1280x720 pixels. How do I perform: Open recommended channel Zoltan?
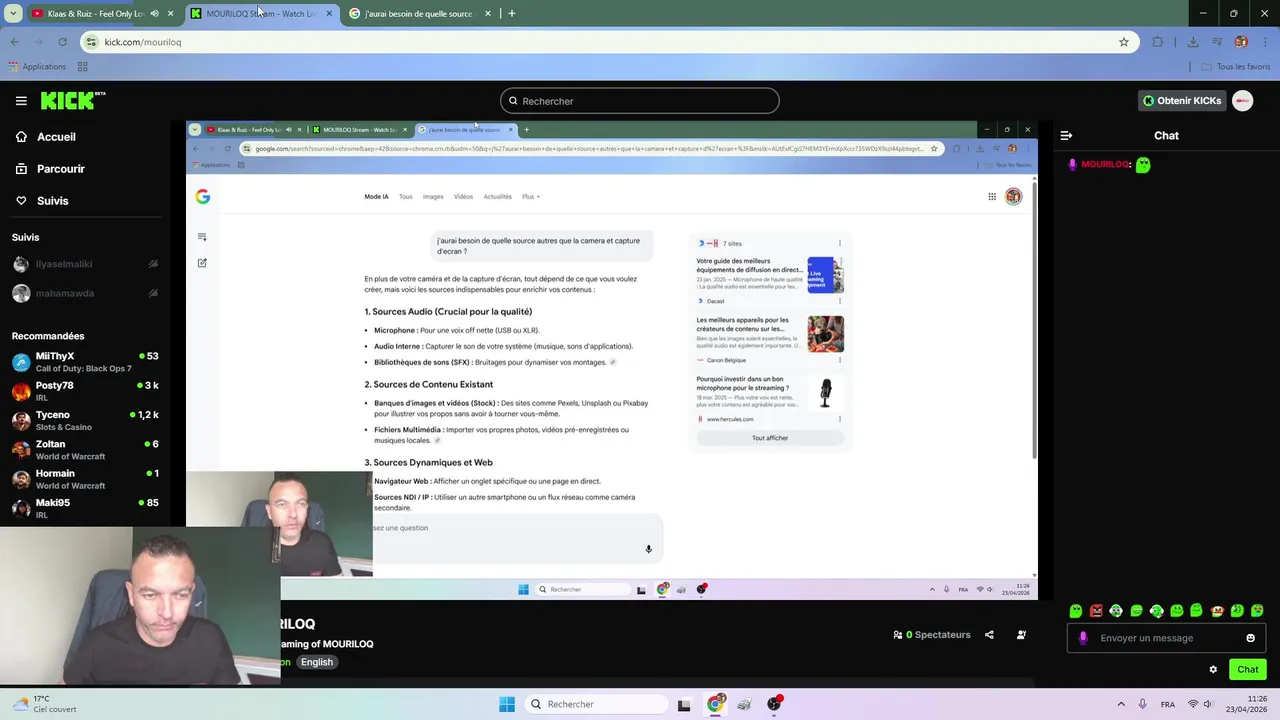[85, 450]
